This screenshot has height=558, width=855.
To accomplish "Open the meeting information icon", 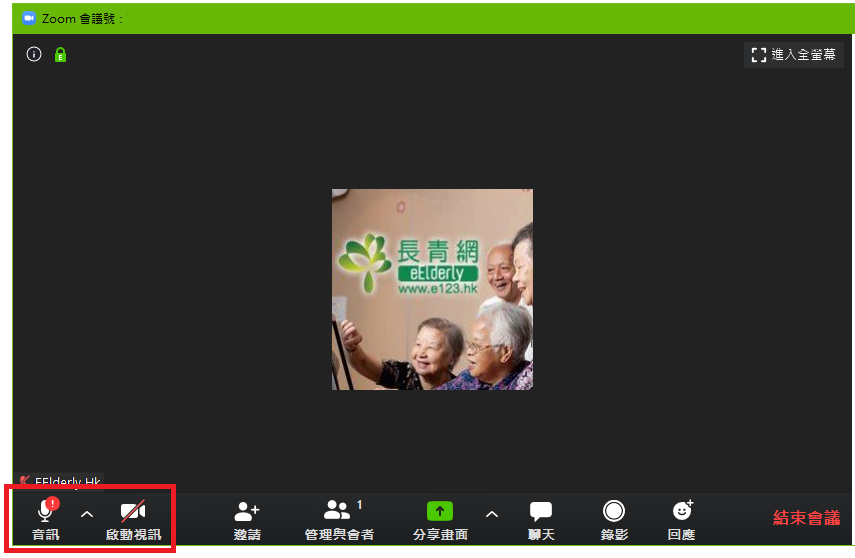I will click(34, 55).
